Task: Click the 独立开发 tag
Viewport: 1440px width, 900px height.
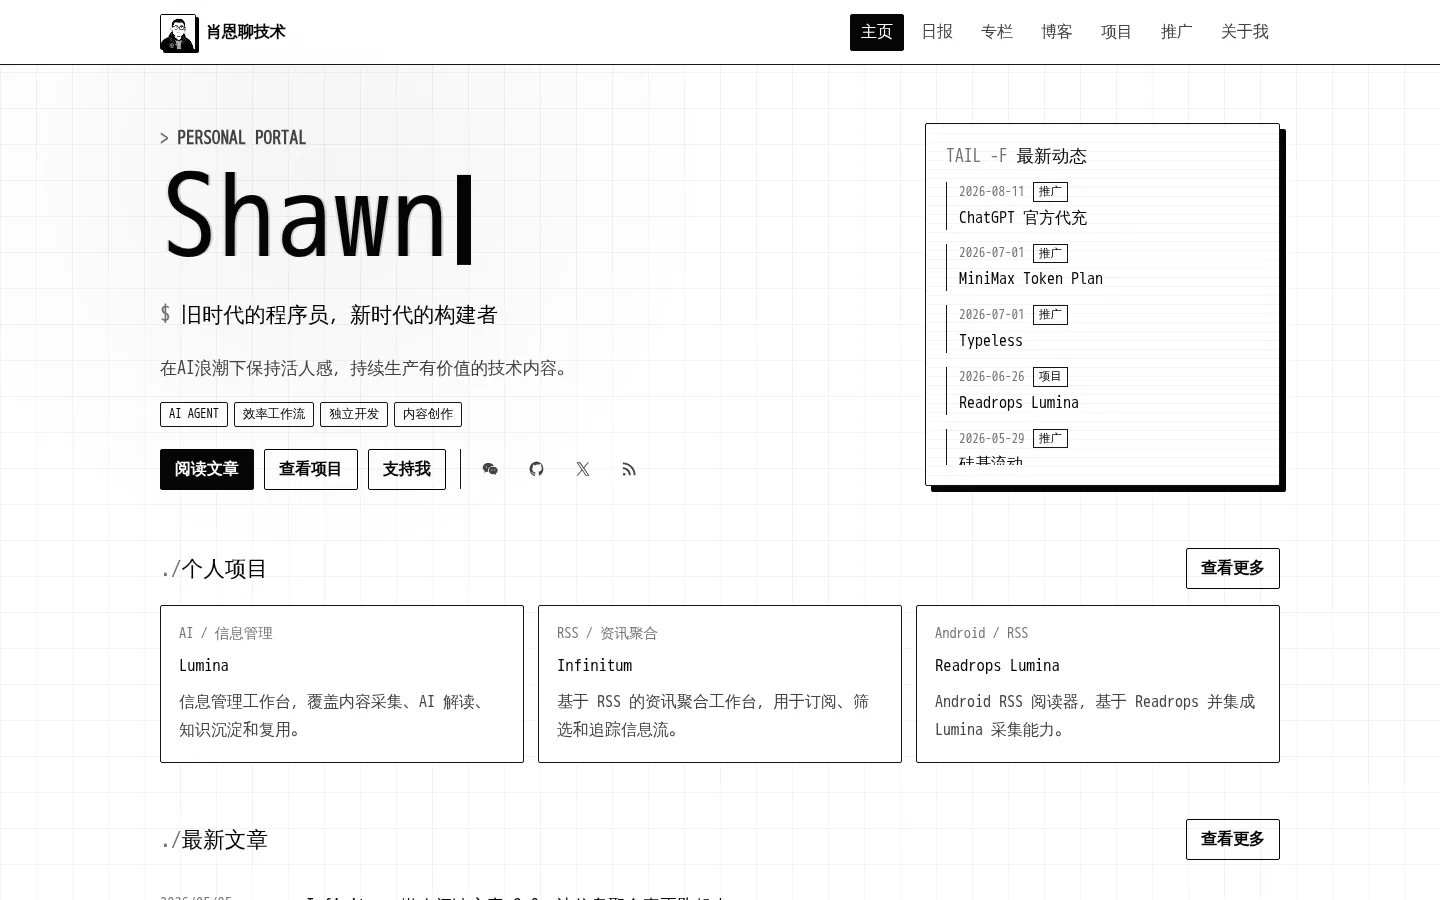Action: coord(354,414)
